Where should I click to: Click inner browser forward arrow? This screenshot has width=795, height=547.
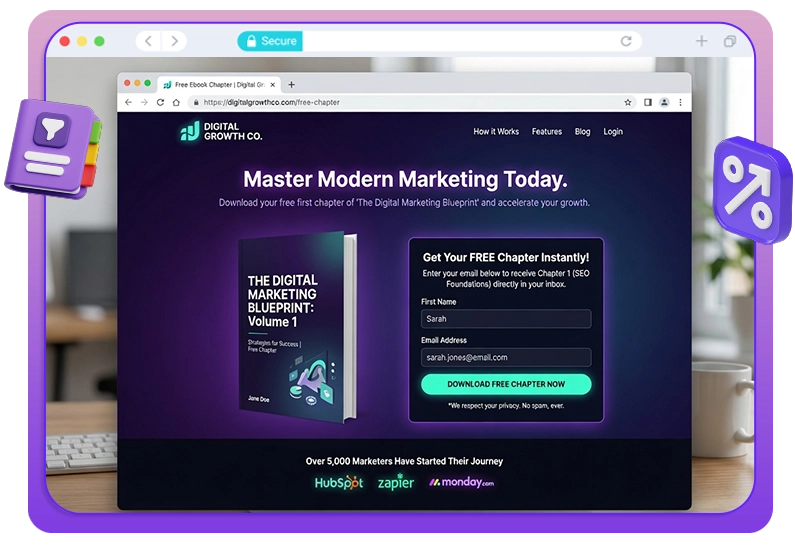(144, 102)
